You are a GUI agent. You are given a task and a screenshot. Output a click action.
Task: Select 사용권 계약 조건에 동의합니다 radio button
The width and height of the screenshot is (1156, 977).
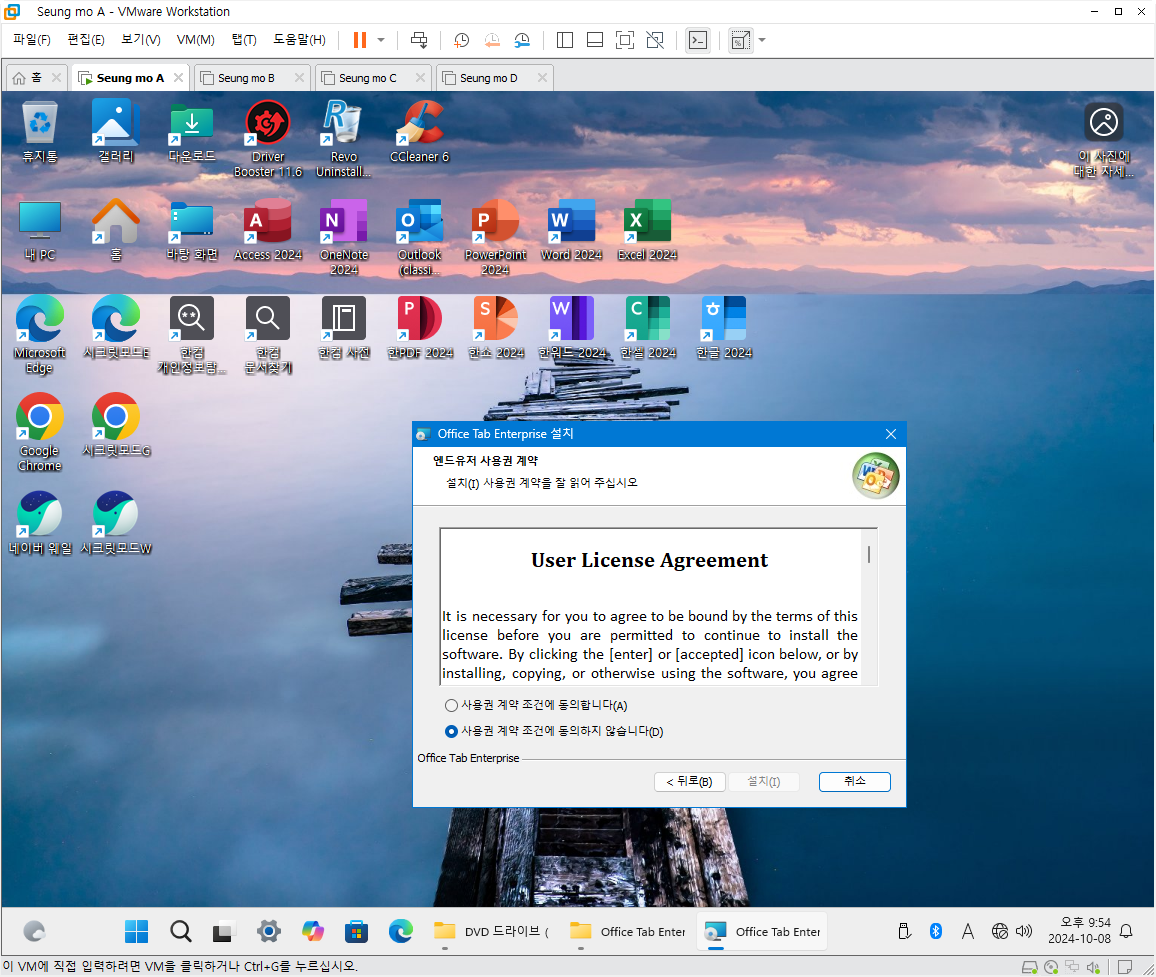click(451, 706)
